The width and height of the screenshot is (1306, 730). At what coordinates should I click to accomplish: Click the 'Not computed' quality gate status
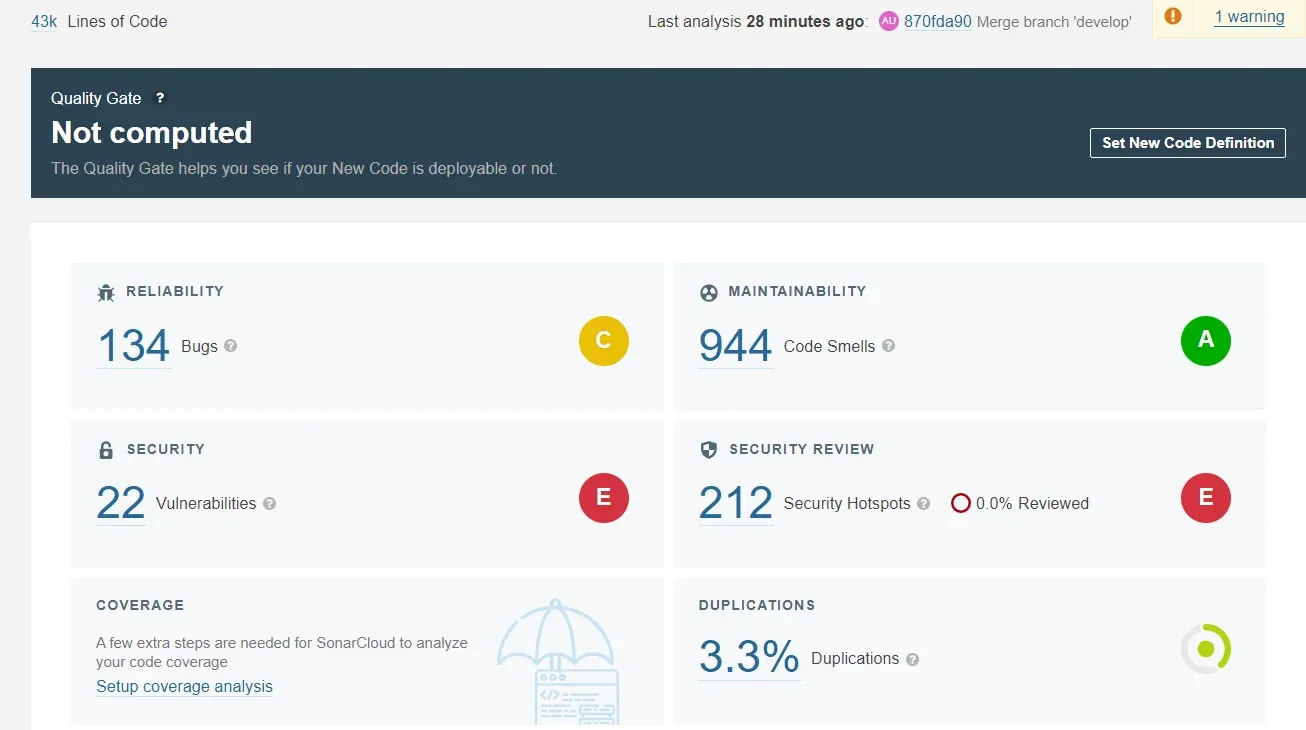(152, 132)
